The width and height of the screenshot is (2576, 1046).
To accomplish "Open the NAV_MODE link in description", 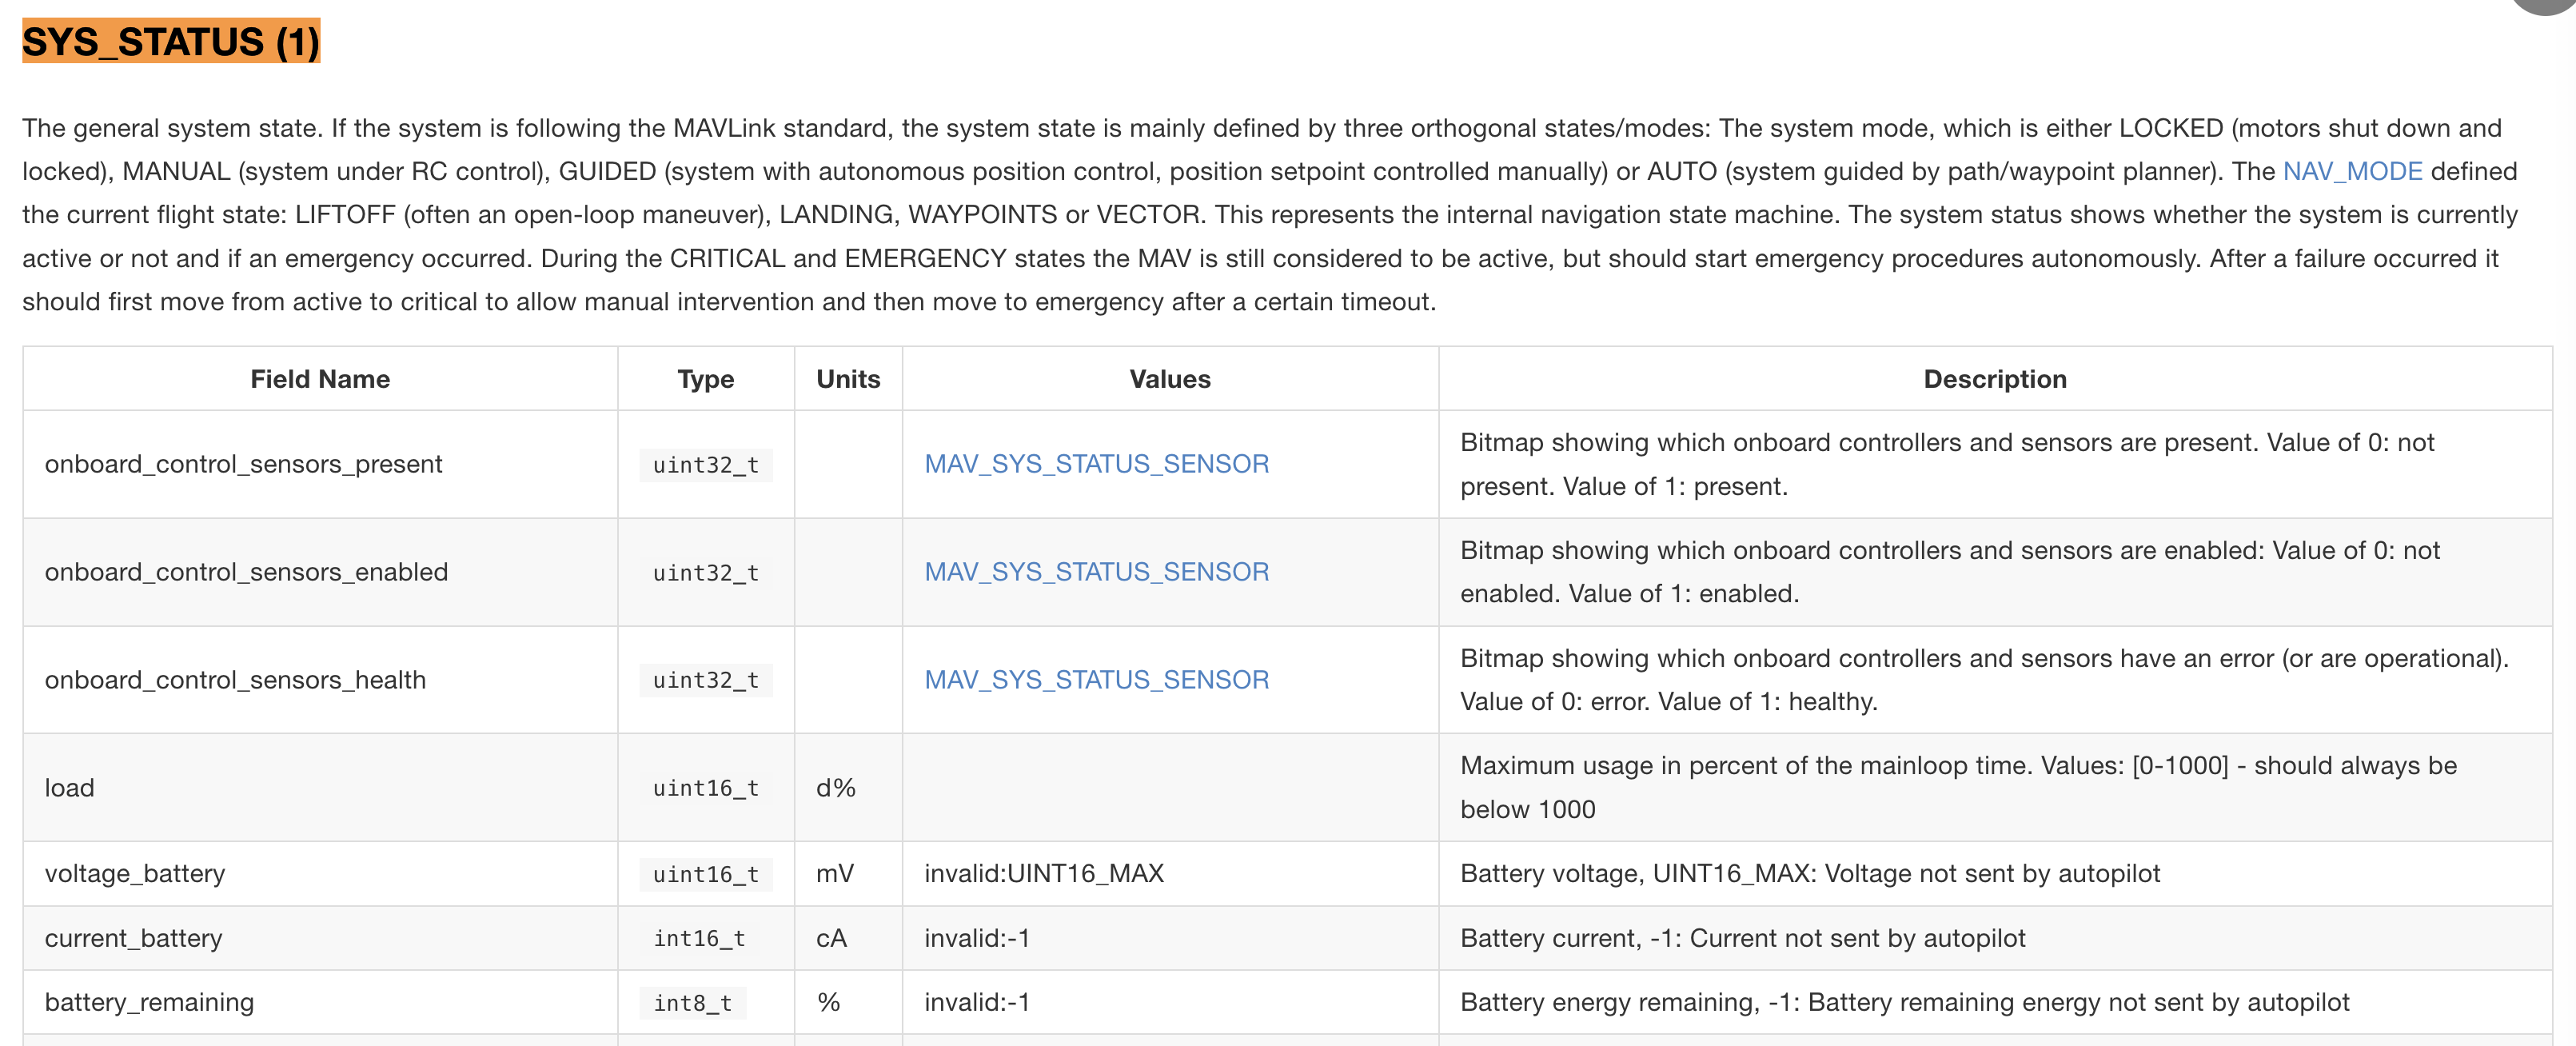I will 2352,171.
